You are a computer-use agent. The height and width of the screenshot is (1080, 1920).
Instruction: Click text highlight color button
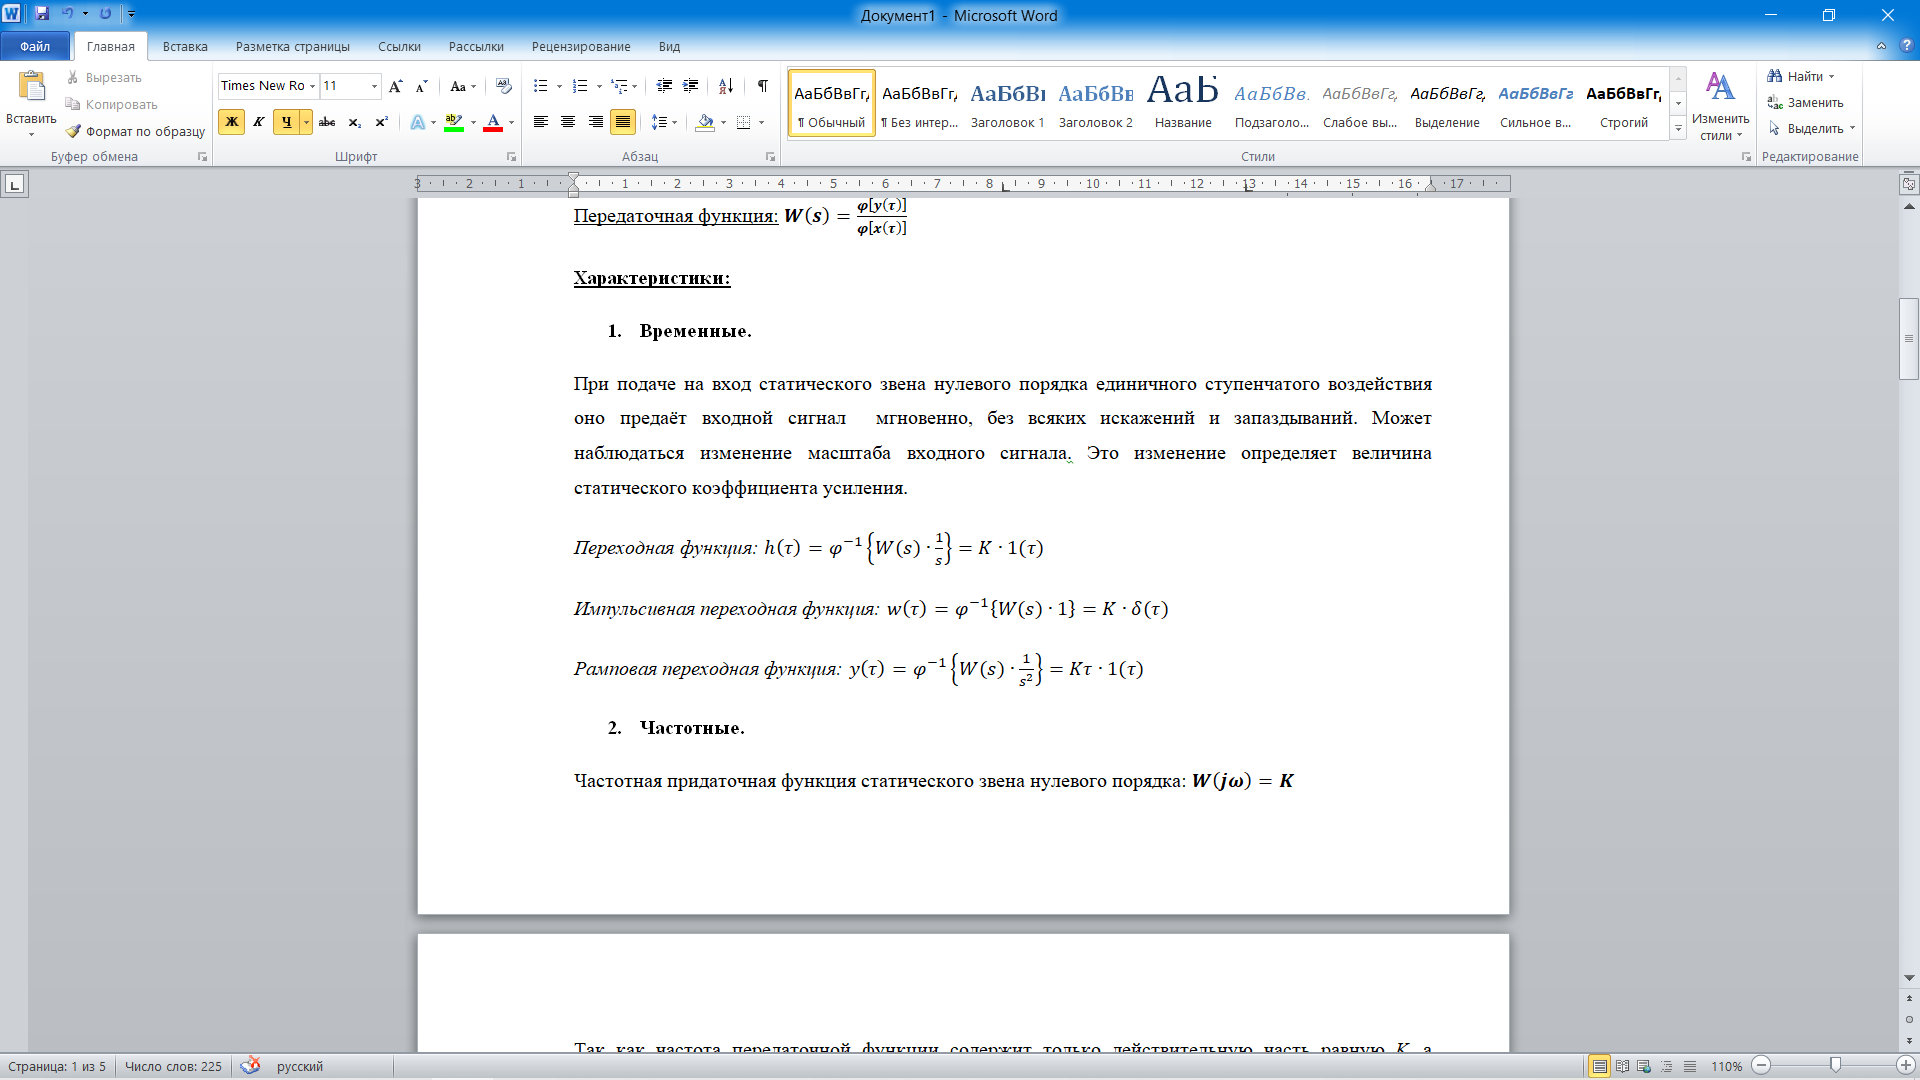[x=454, y=122]
